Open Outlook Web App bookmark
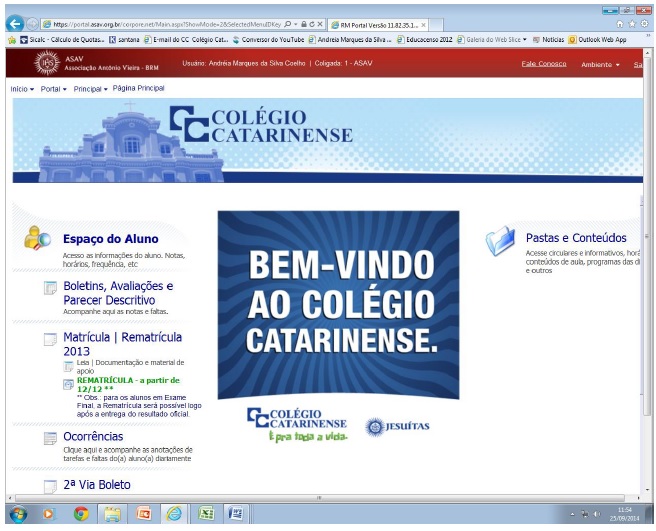The image size is (656, 531). point(597,40)
